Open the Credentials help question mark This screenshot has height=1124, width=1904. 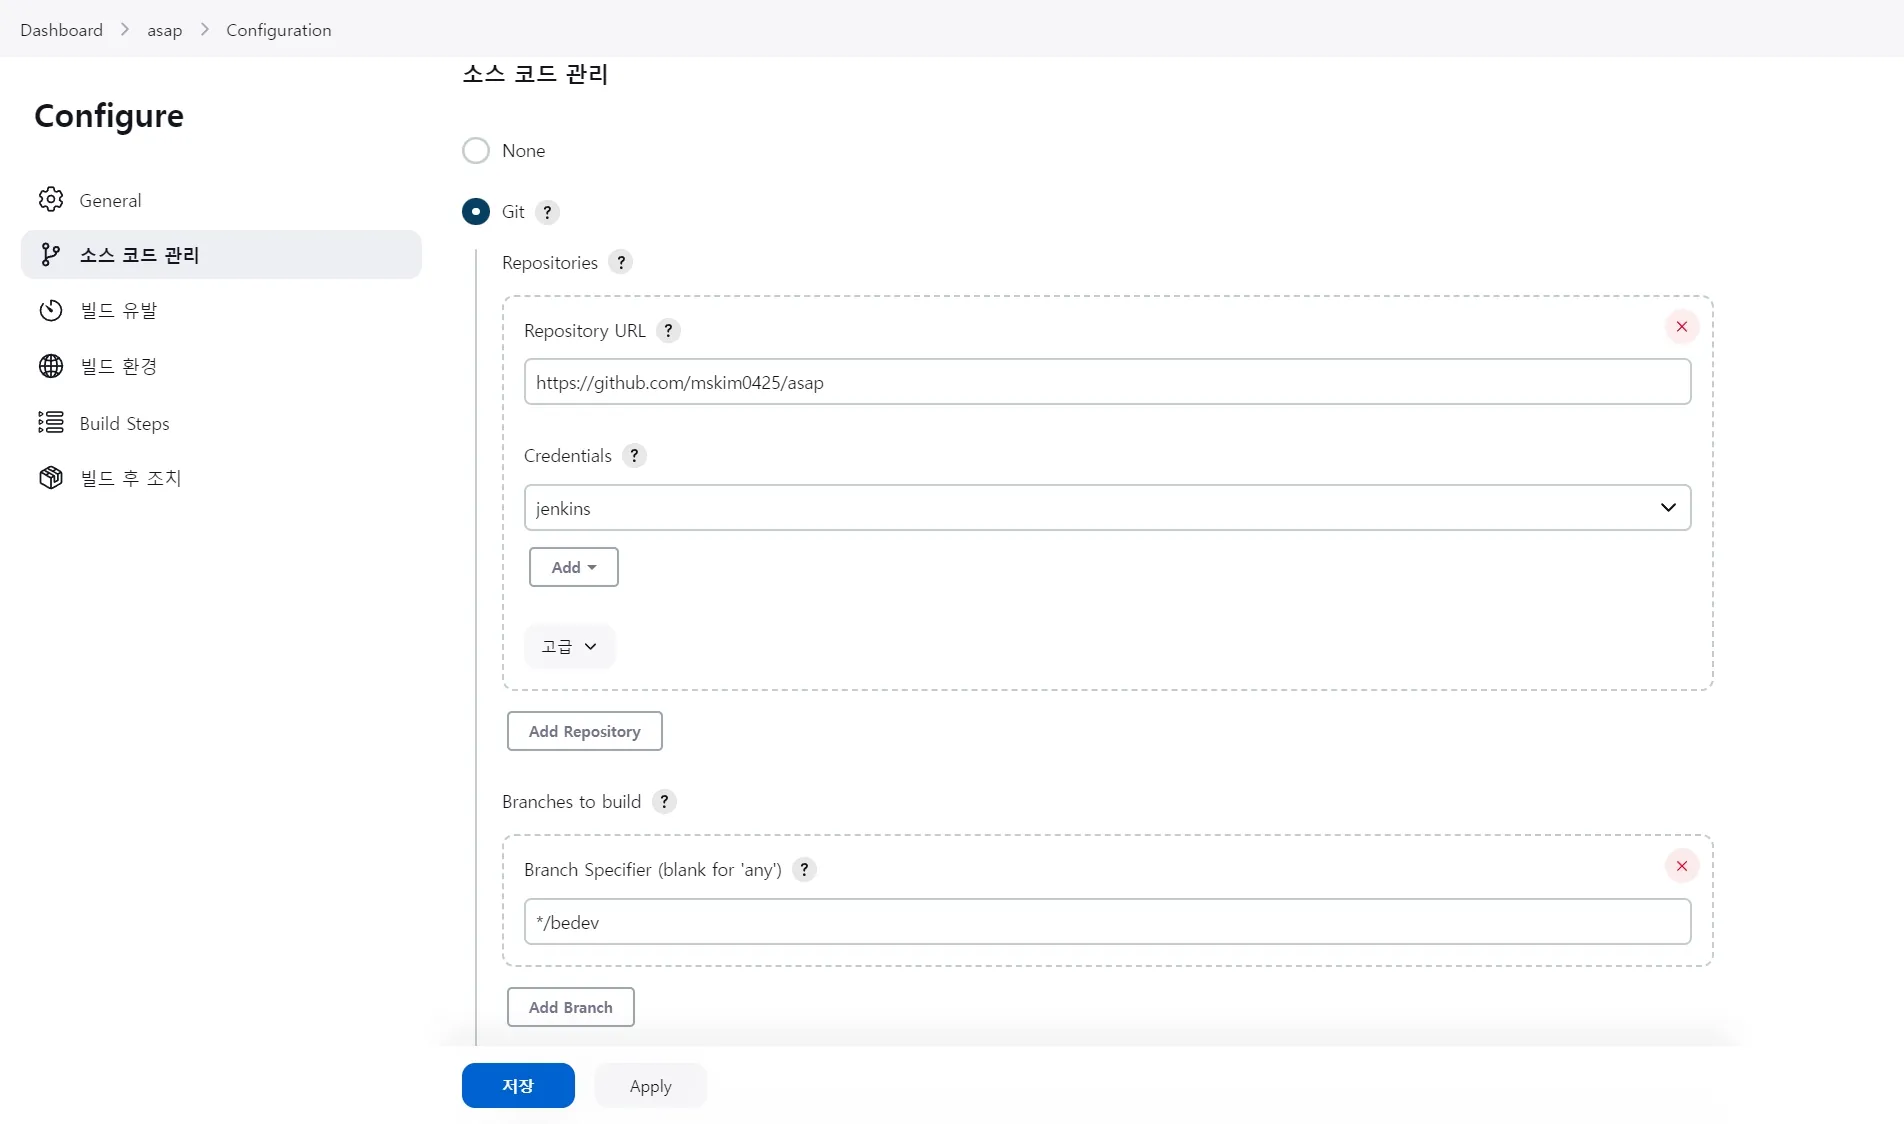(x=634, y=456)
